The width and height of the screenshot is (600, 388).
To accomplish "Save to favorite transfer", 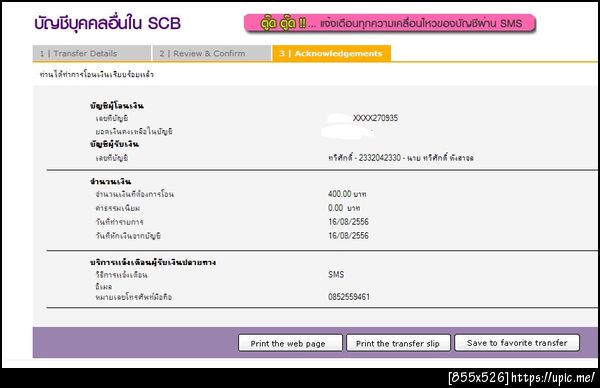I will click(517, 342).
